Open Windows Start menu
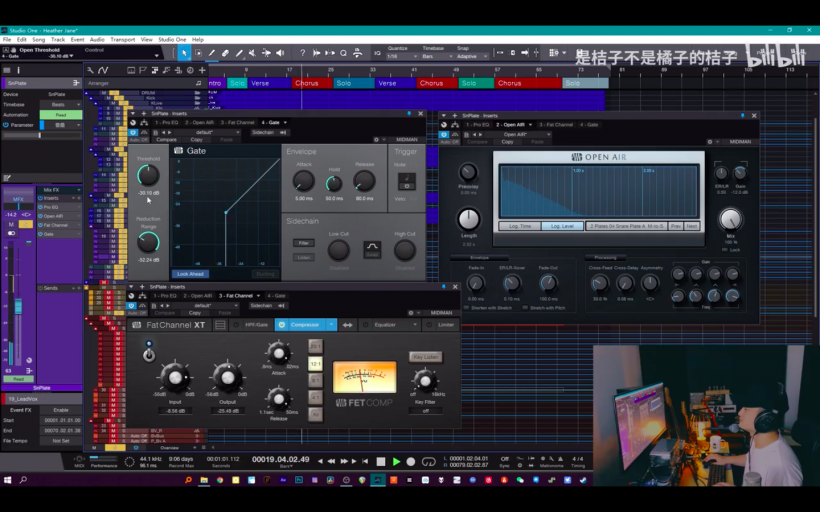 tap(8, 480)
